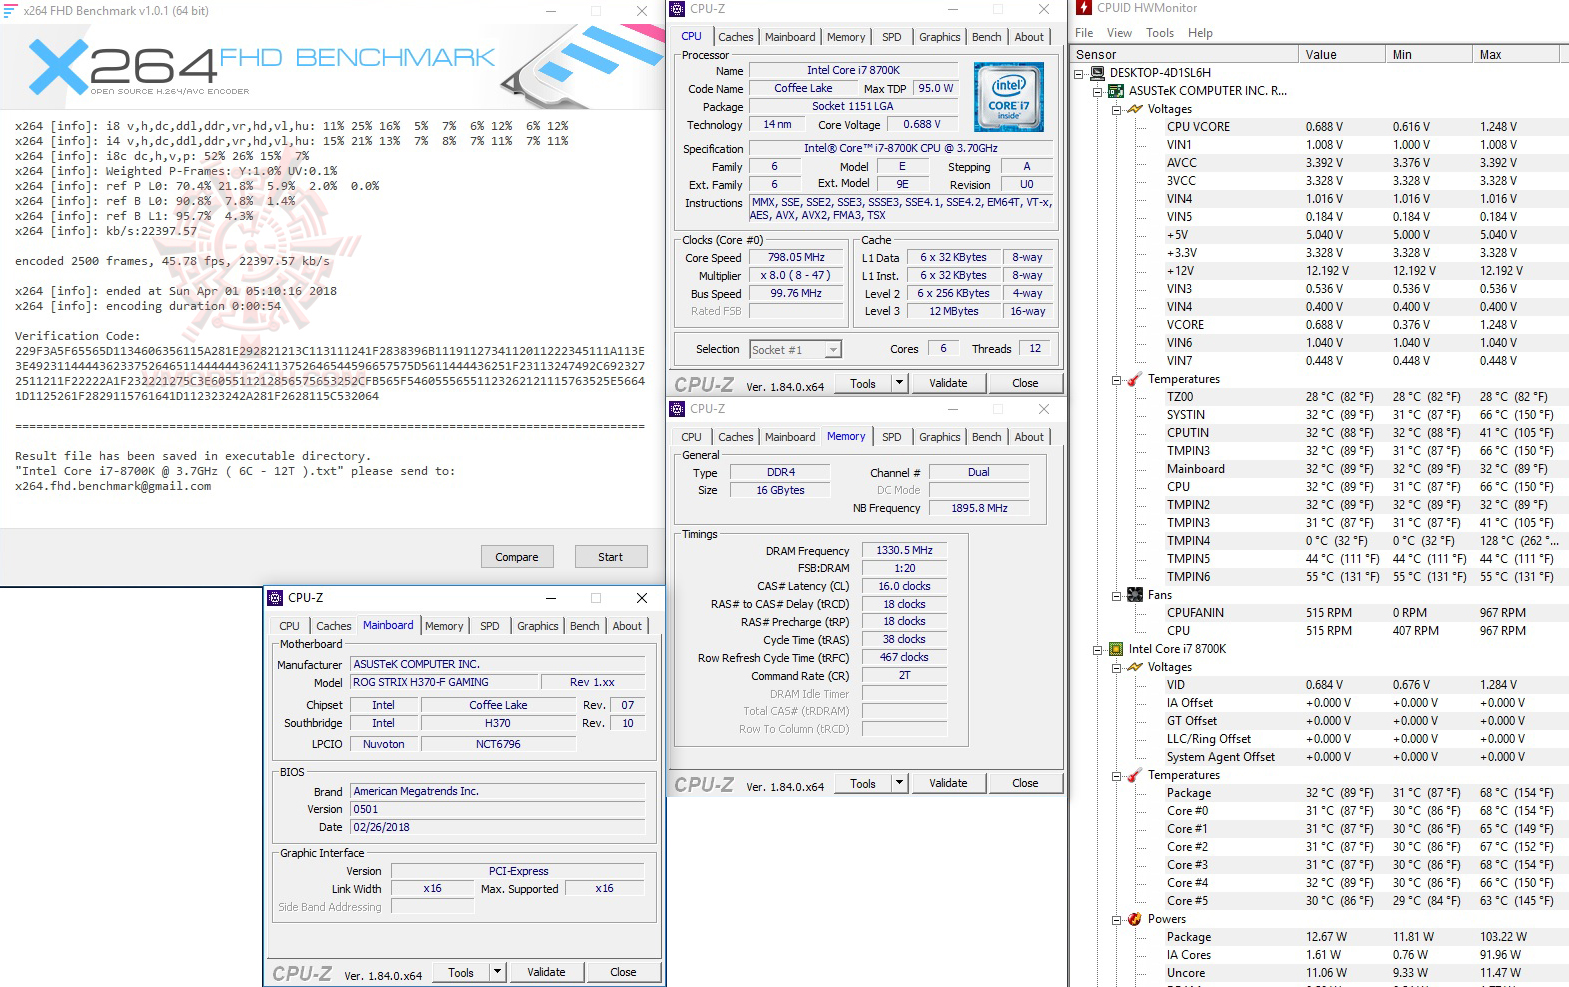
Task: Click Validate in CPU-Z Mainboard window
Action: pos(546,972)
